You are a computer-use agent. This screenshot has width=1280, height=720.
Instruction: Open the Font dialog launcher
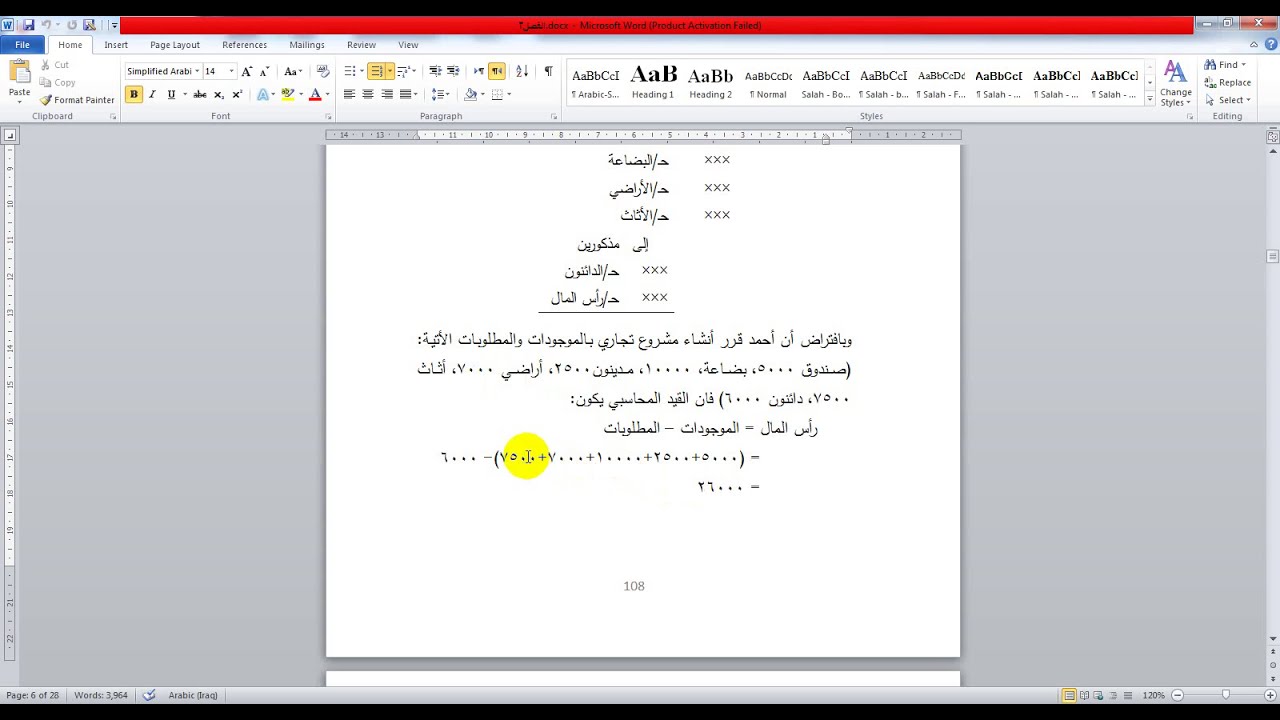click(327, 117)
